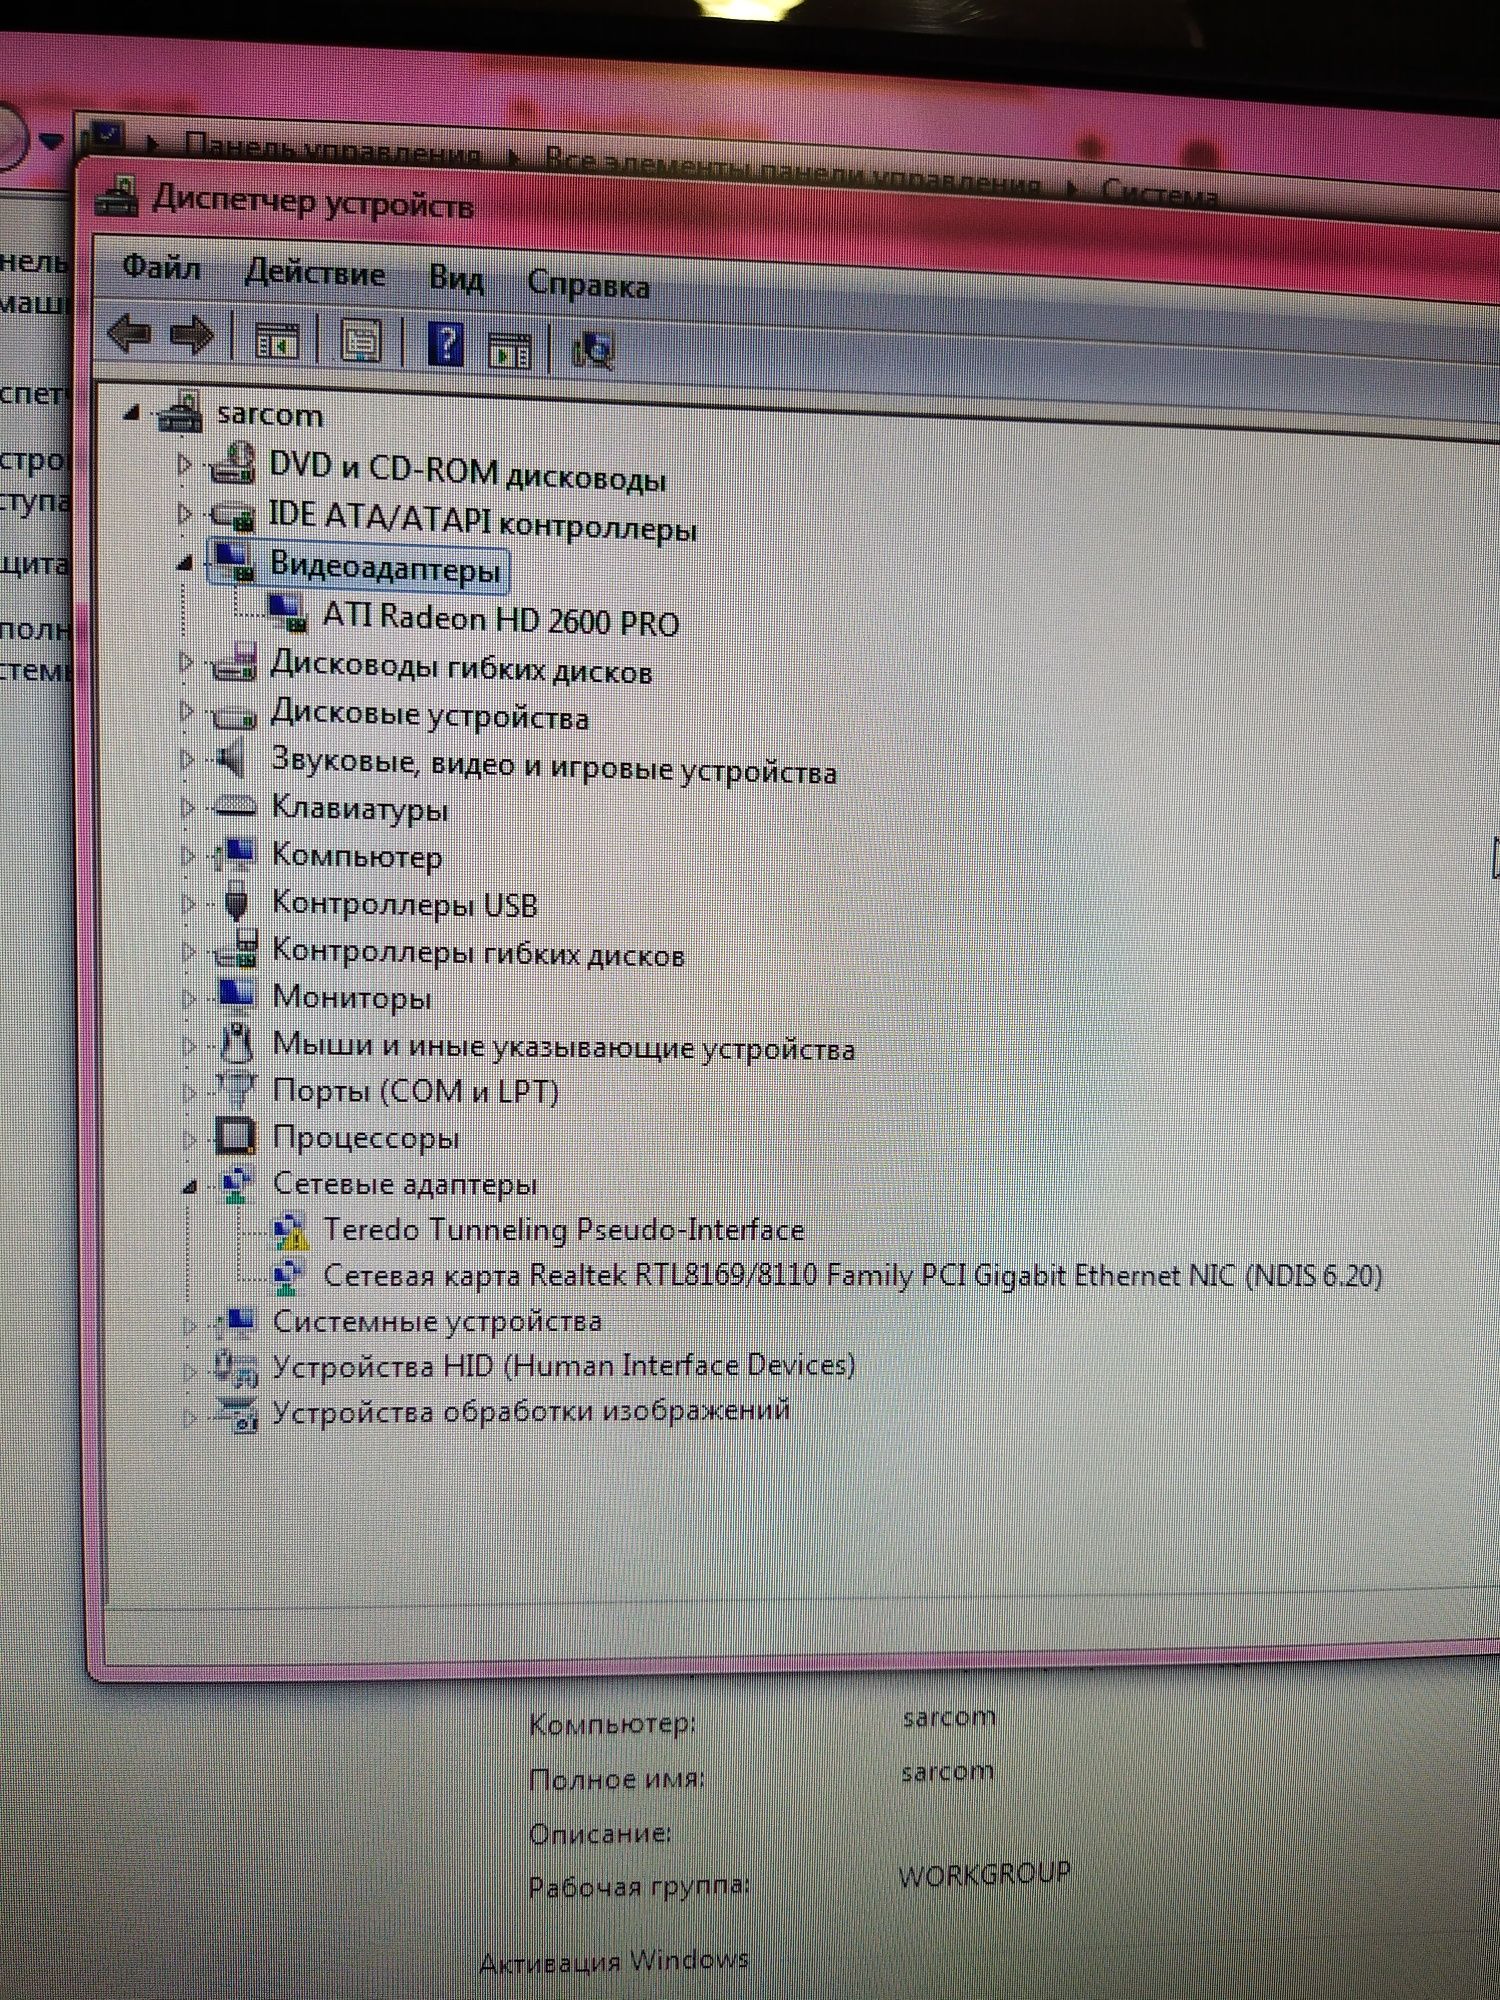Click the Контроллеры USB icon
This screenshot has height=2000, width=1500.
coord(237,900)
